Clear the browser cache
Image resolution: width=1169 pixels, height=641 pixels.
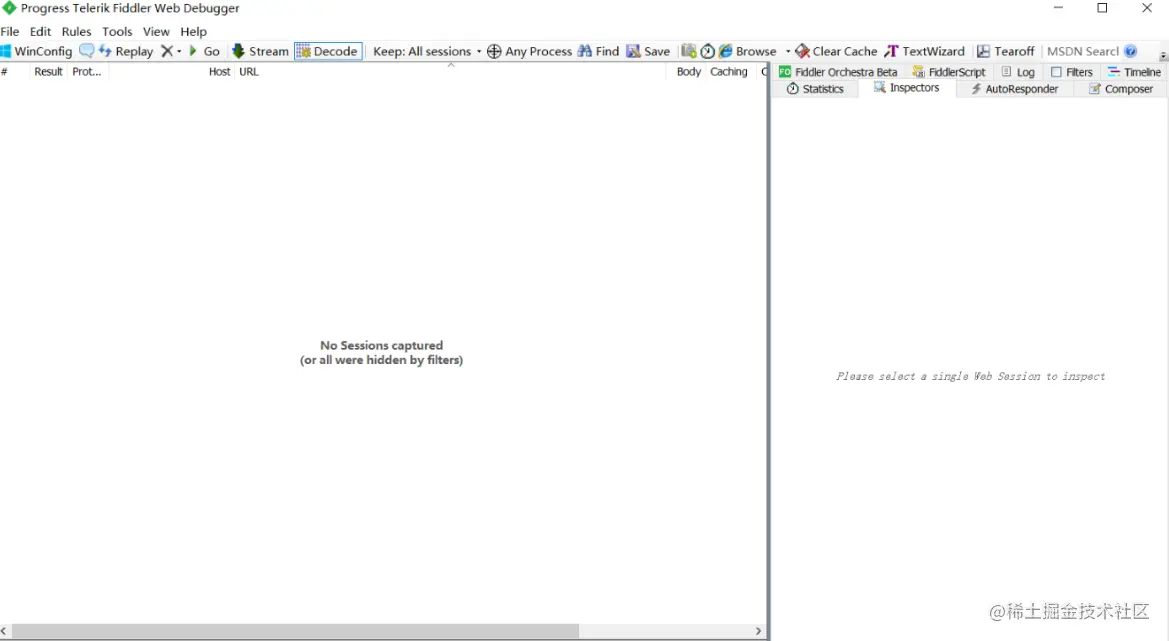point(836,51)
